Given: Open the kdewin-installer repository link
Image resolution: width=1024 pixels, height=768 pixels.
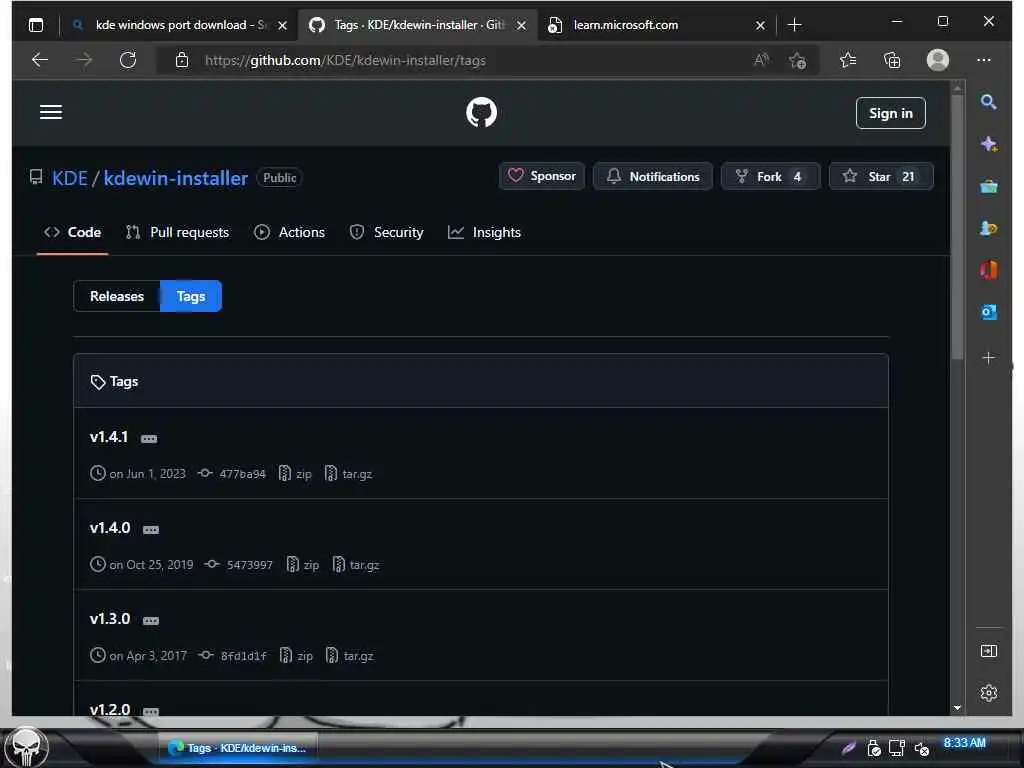Looking at the screenshot, I should pos(176,178).
